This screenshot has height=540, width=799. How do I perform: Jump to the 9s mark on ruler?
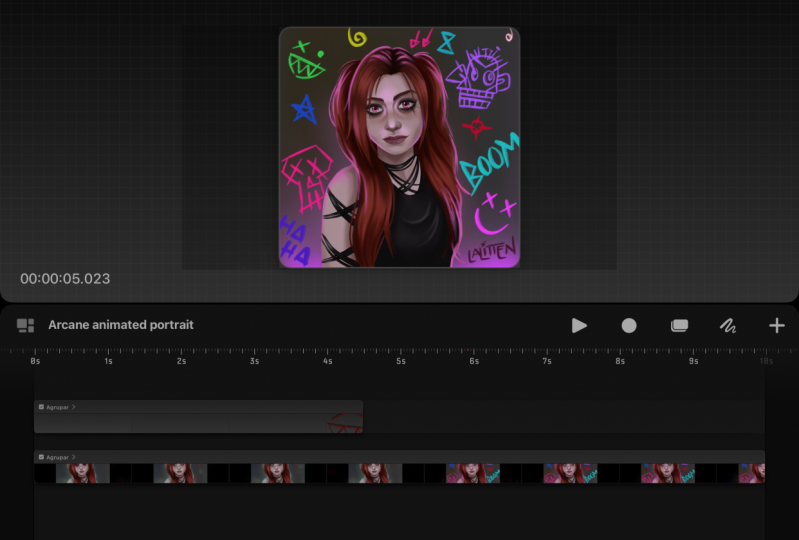[694, 361]
